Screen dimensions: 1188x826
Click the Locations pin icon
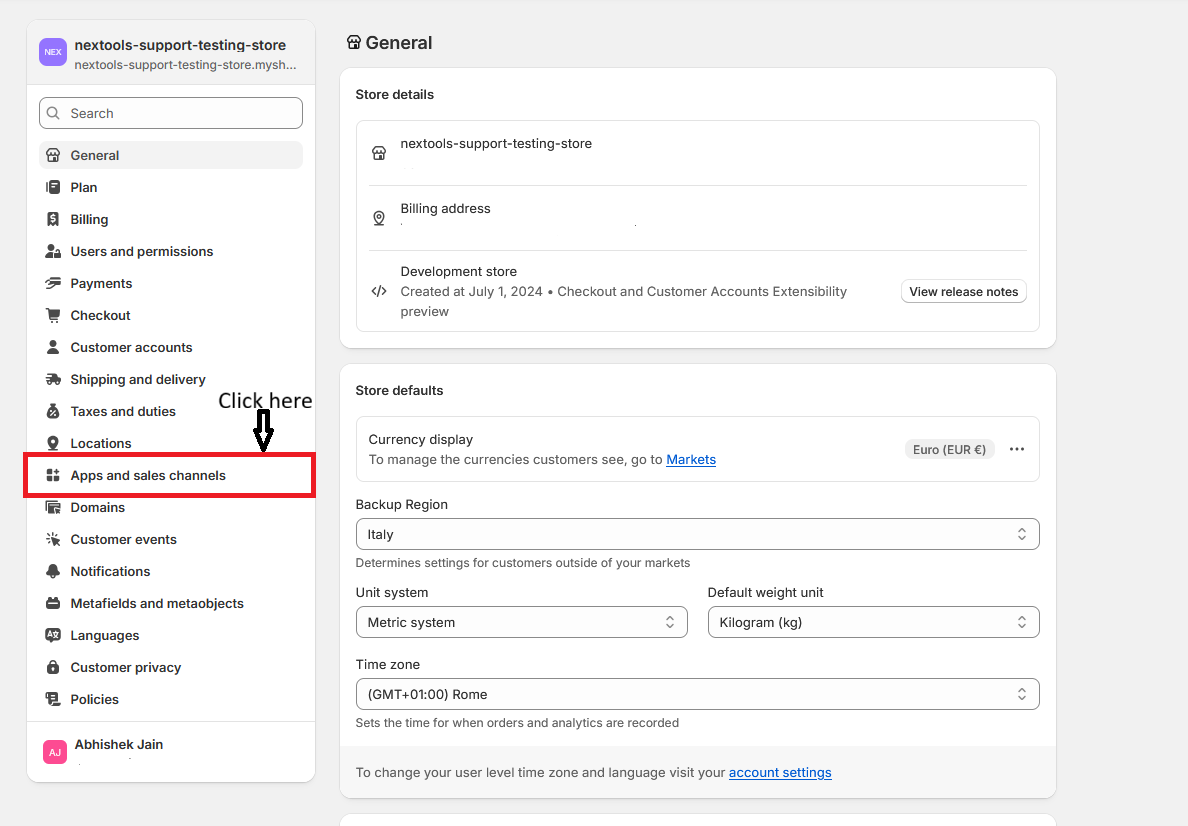53,443
